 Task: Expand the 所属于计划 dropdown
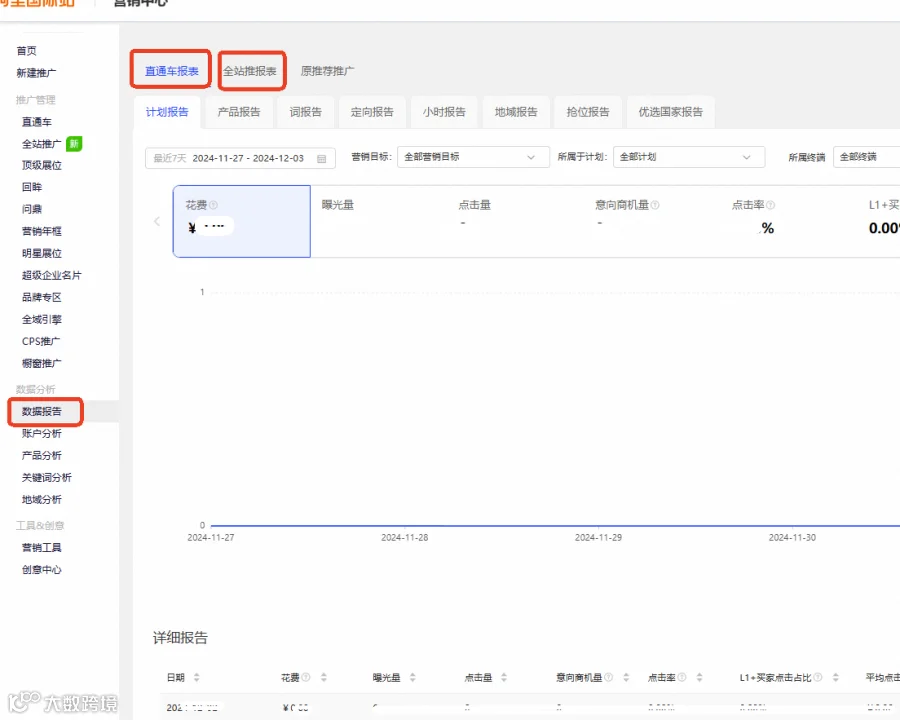coord(689,157)
